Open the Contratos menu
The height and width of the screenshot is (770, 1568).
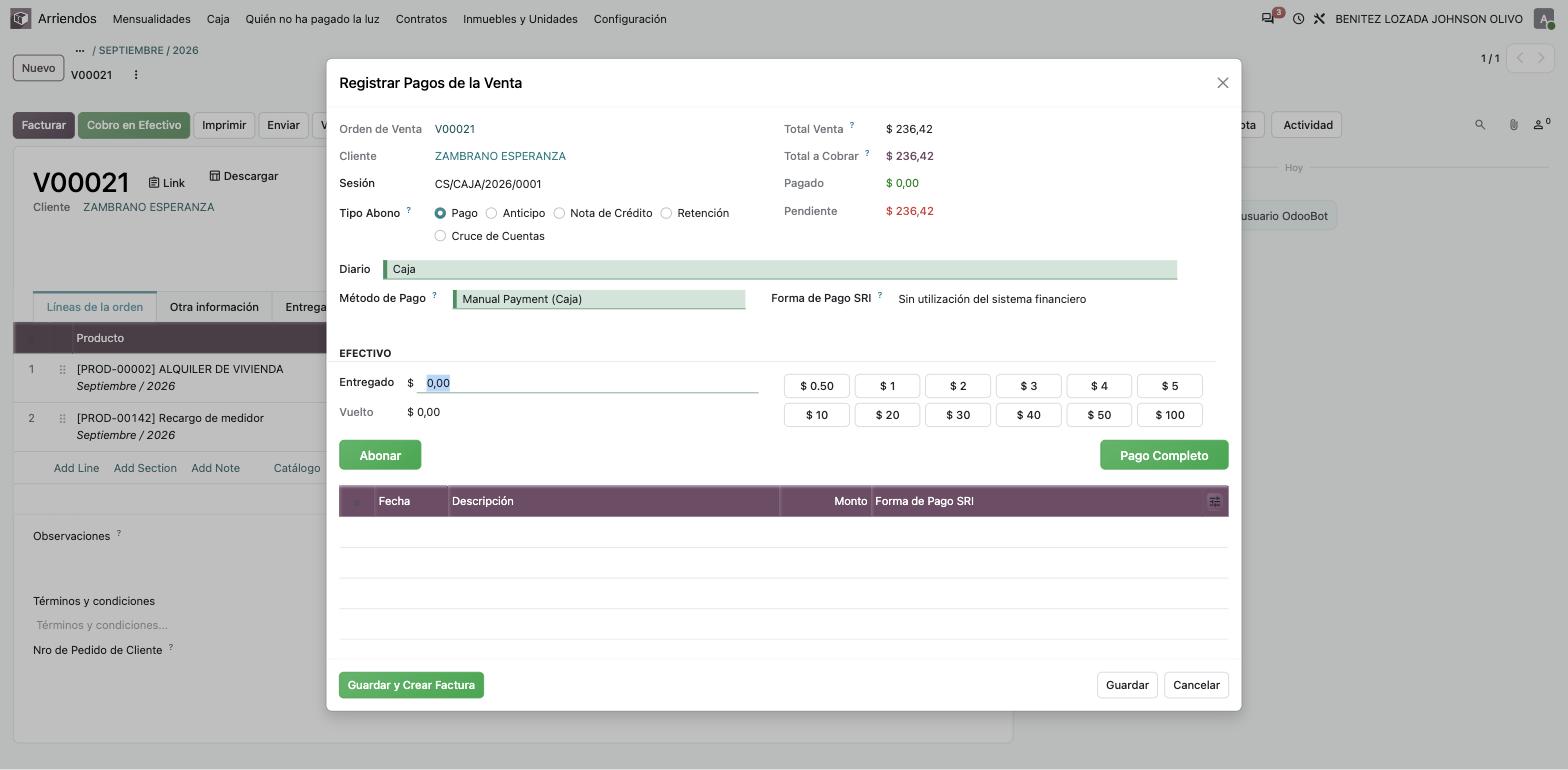click(421, 19)
